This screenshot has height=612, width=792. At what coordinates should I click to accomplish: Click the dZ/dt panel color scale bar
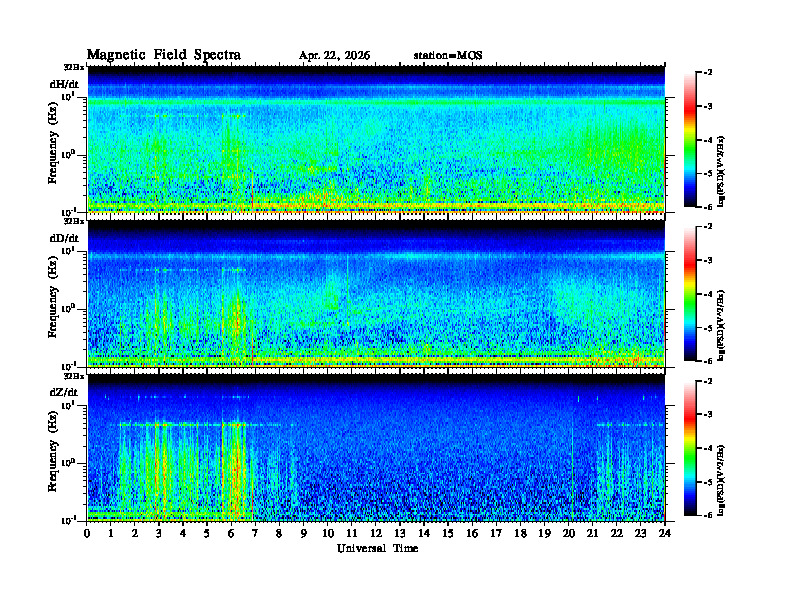point(690,448)
